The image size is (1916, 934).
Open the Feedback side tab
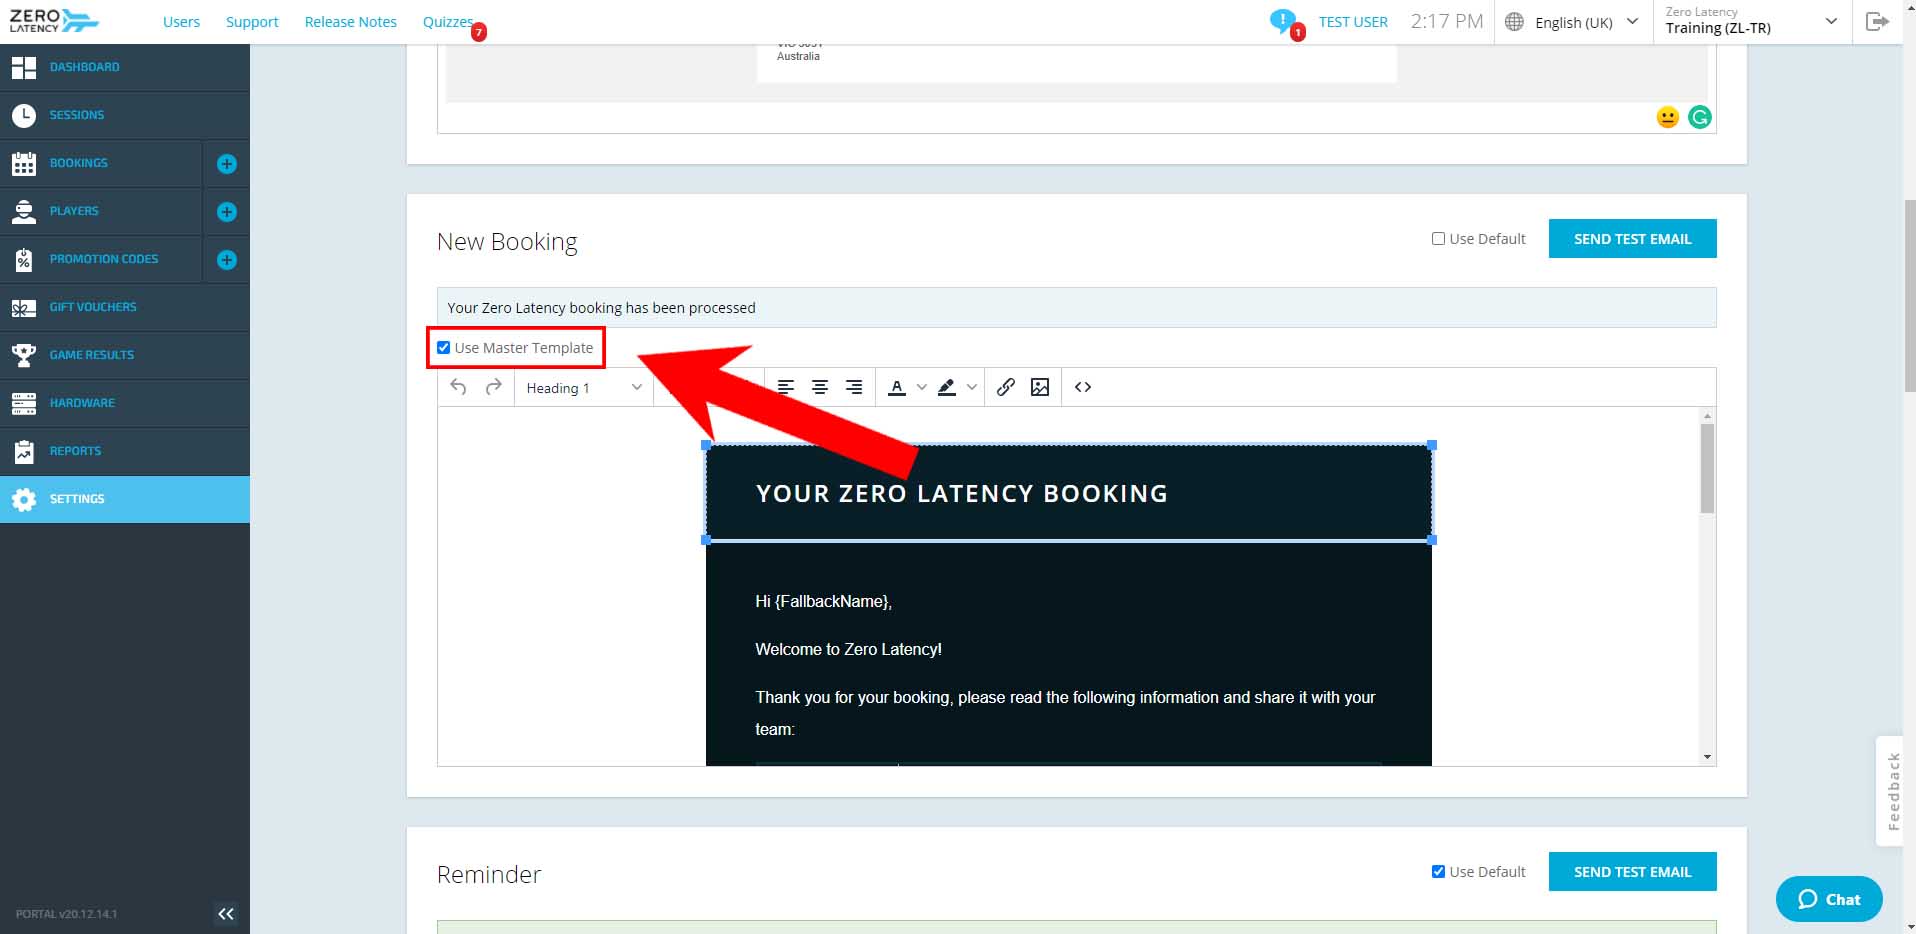coord(1890,791)
